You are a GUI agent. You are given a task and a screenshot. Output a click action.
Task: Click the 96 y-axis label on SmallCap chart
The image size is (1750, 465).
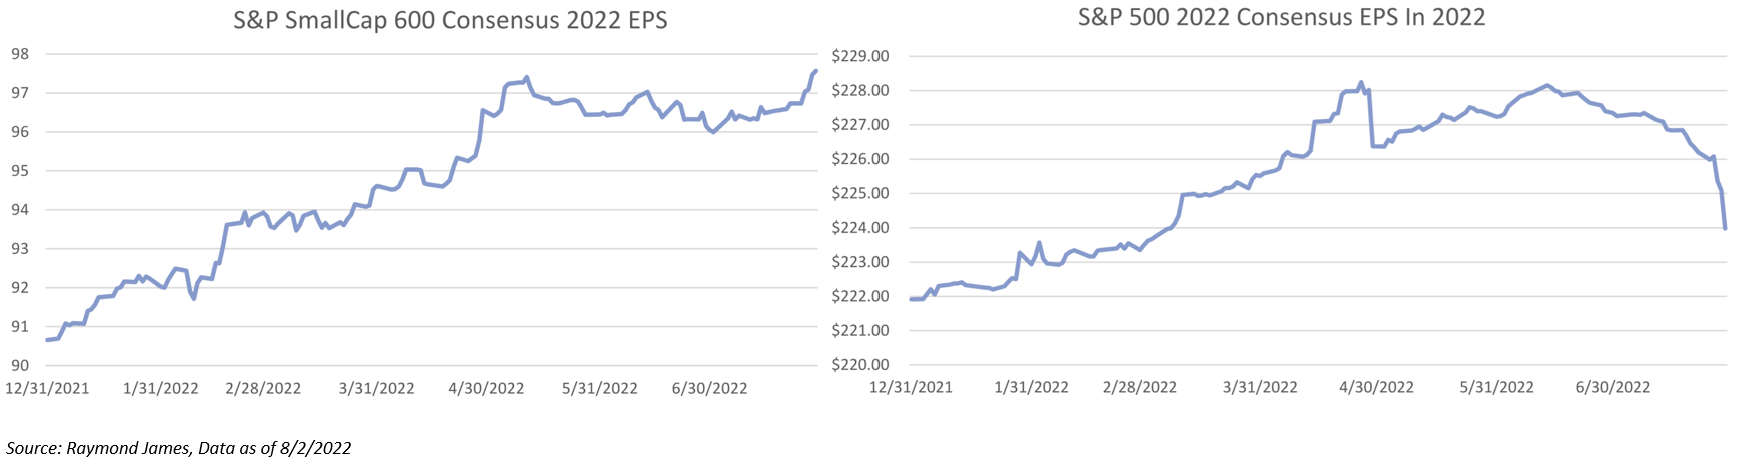[20, 132]
